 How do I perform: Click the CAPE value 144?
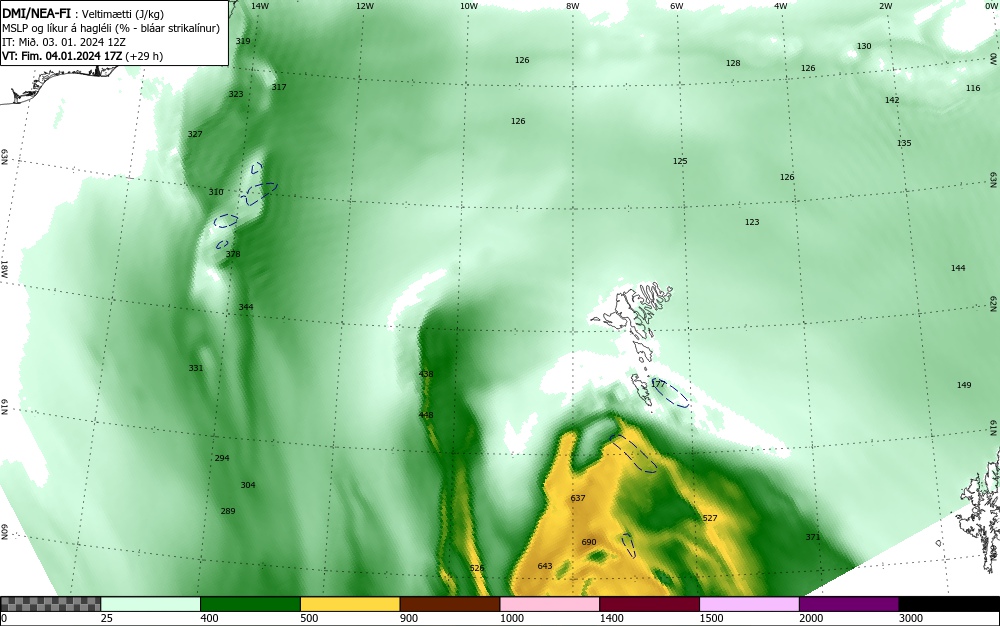tap(959, 268)
